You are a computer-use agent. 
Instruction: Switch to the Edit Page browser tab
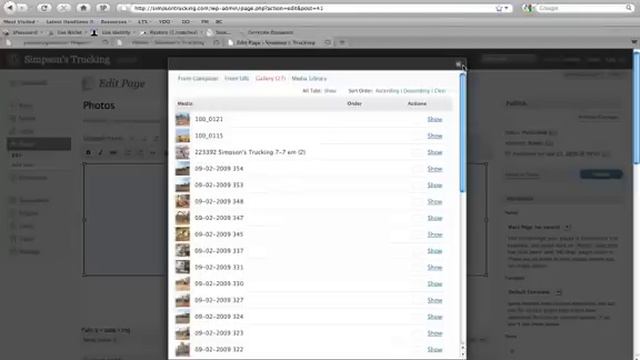(276, 42)
